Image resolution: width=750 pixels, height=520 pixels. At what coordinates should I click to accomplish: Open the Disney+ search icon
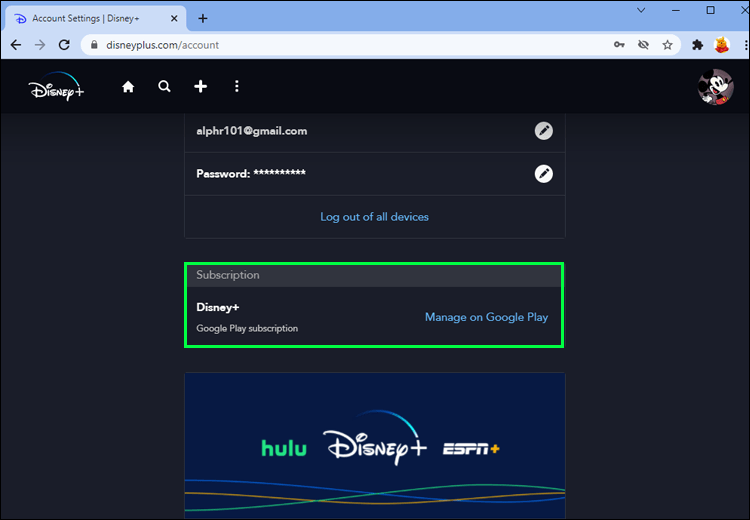click(164, 87)
